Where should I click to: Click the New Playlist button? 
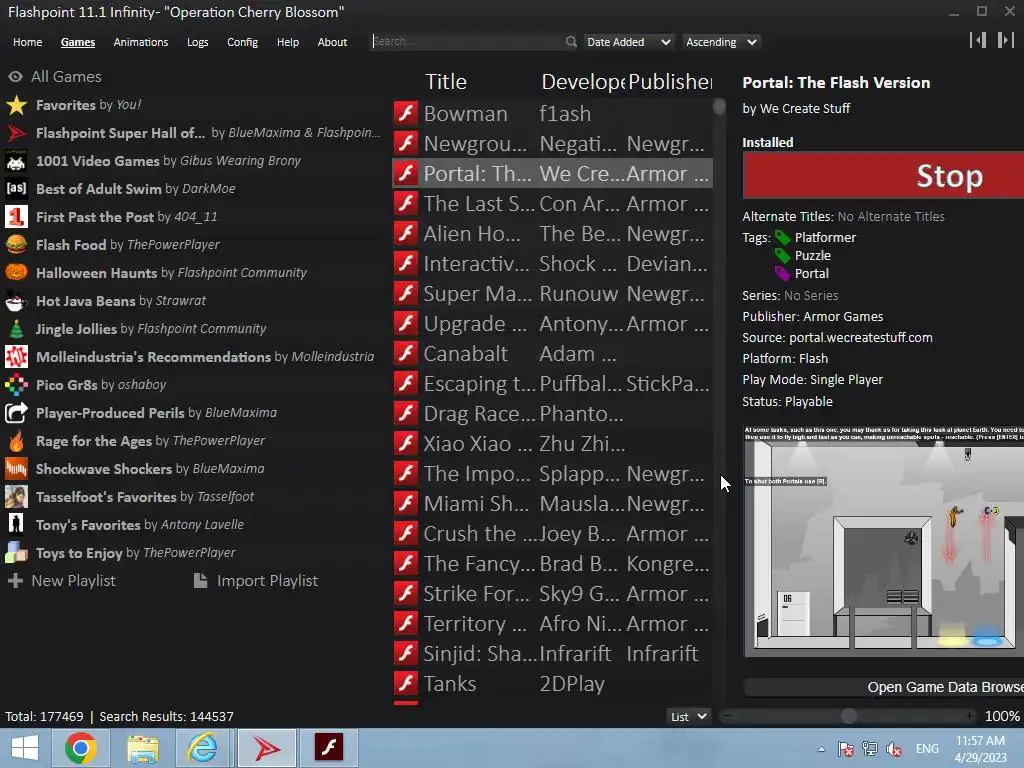(61, 581)
